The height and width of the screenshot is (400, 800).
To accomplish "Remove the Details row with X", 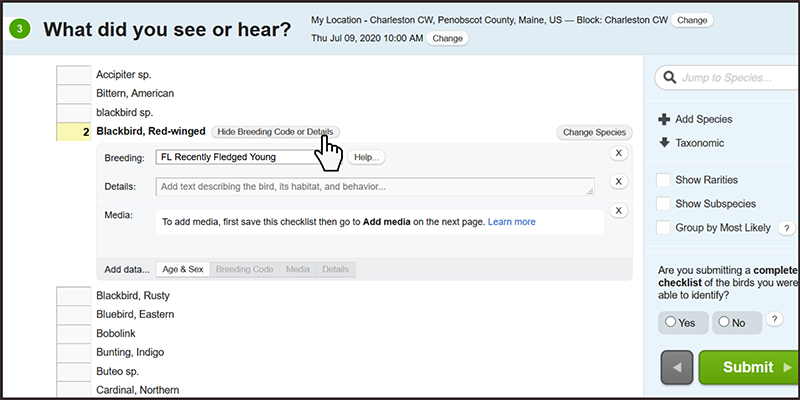I will [x=618, y=181].
